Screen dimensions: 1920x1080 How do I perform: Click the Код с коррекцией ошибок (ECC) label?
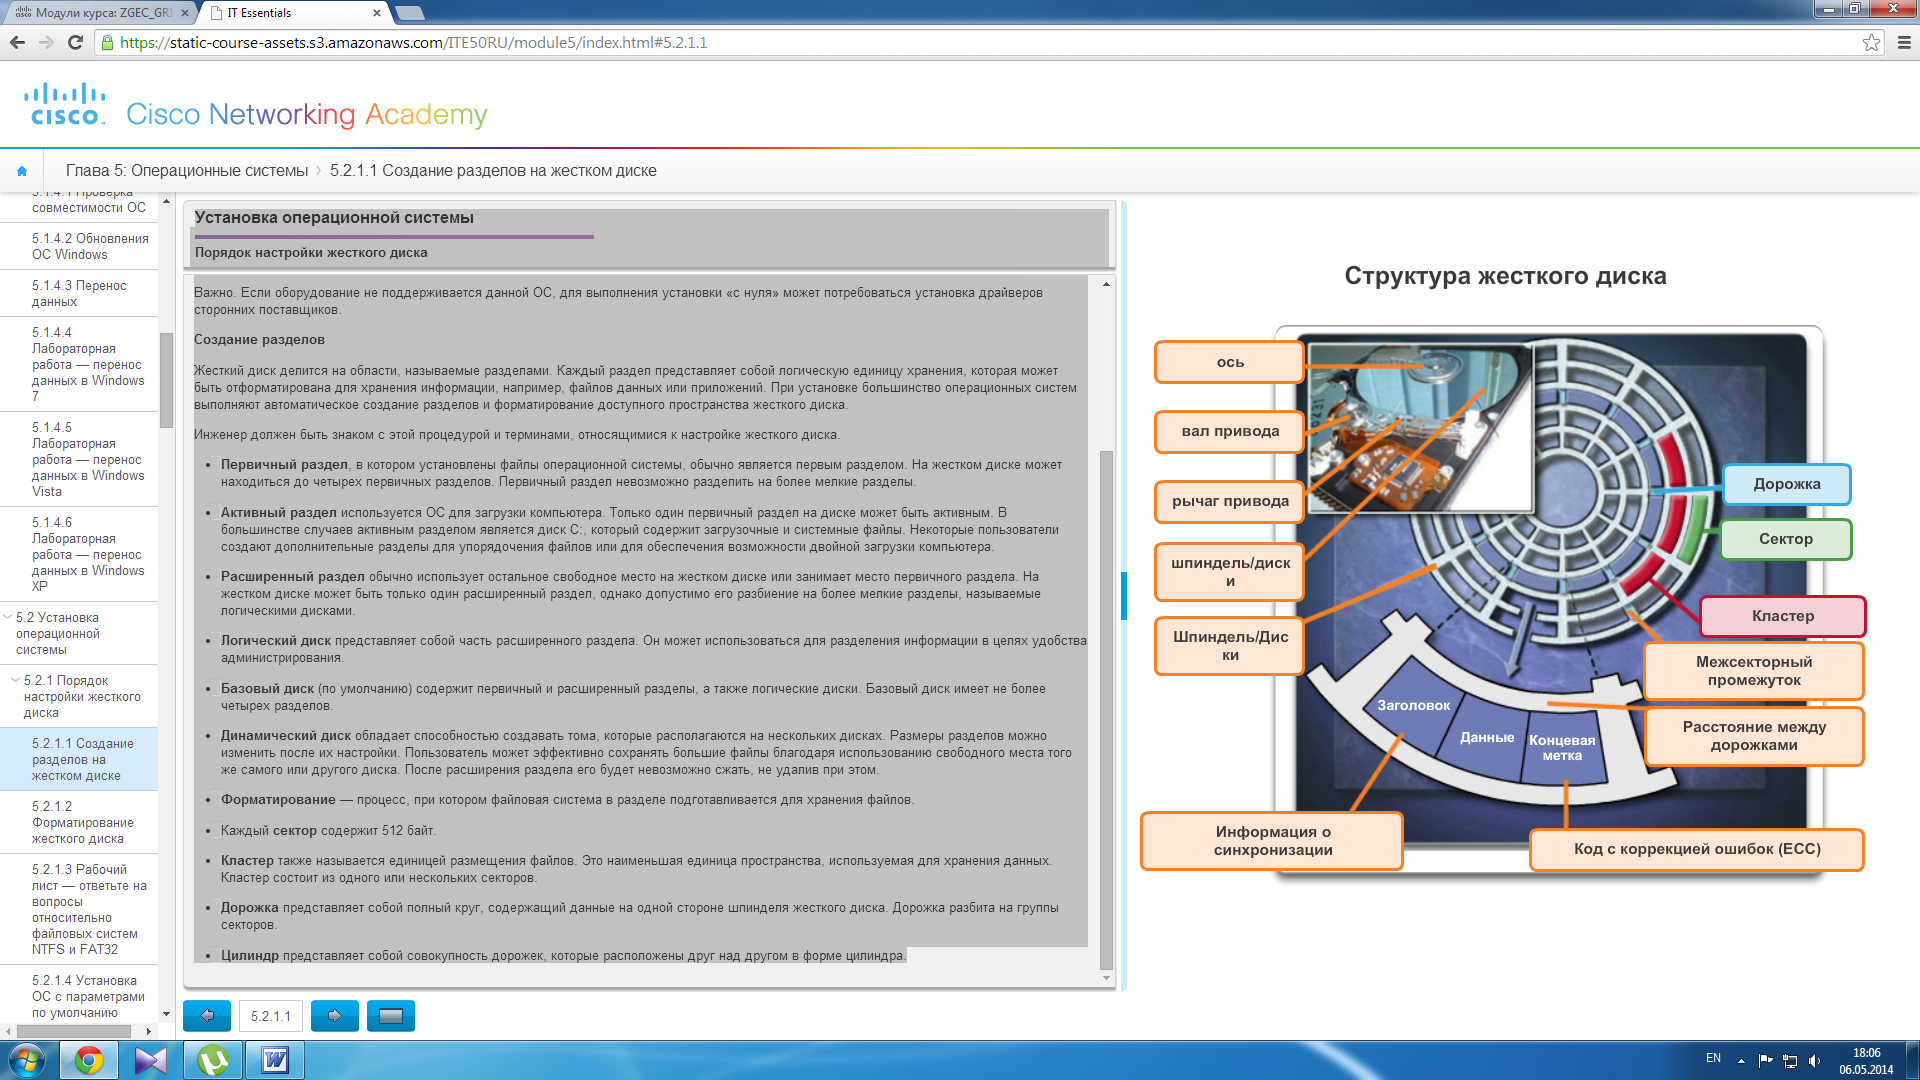[x=1697, y=849]
